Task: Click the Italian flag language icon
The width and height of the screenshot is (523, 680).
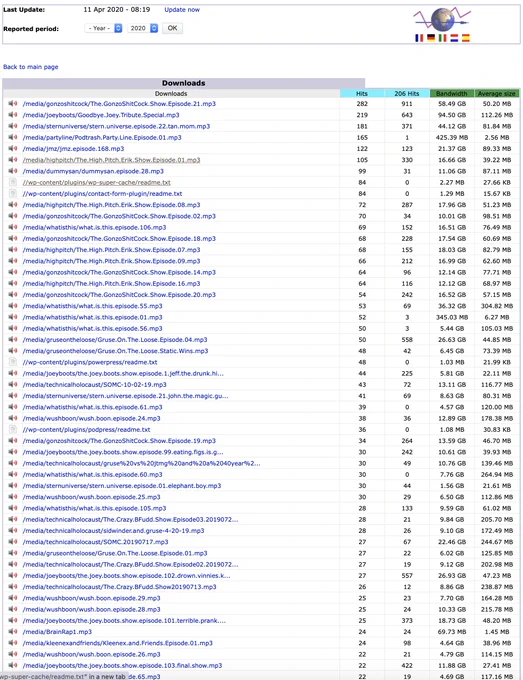Action: tap(442, 38)
